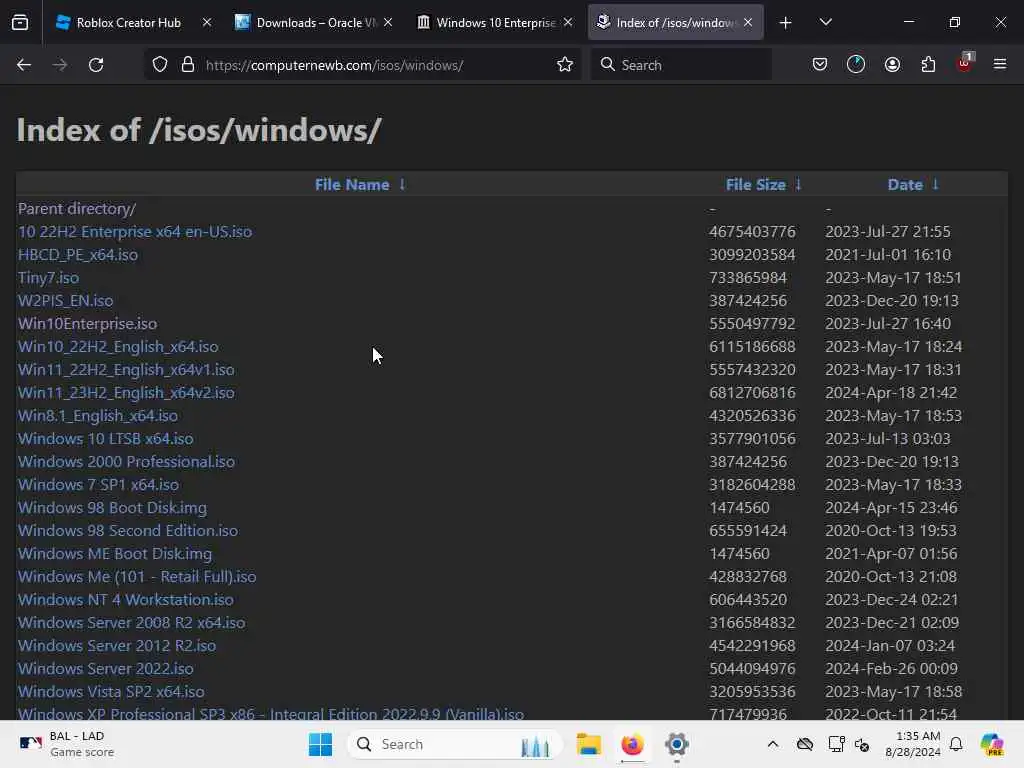Click the taskbar Search box
Viewport: 1024px width, 768px height.
coord(455,744)
